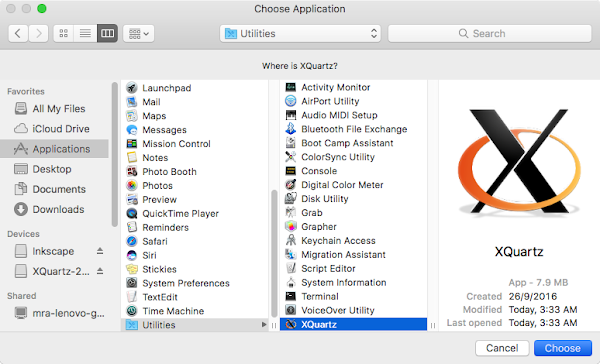Open iCloud Drive in sidebar
Image resolution: width=600 pixels, height=364 pixels.
54,129
